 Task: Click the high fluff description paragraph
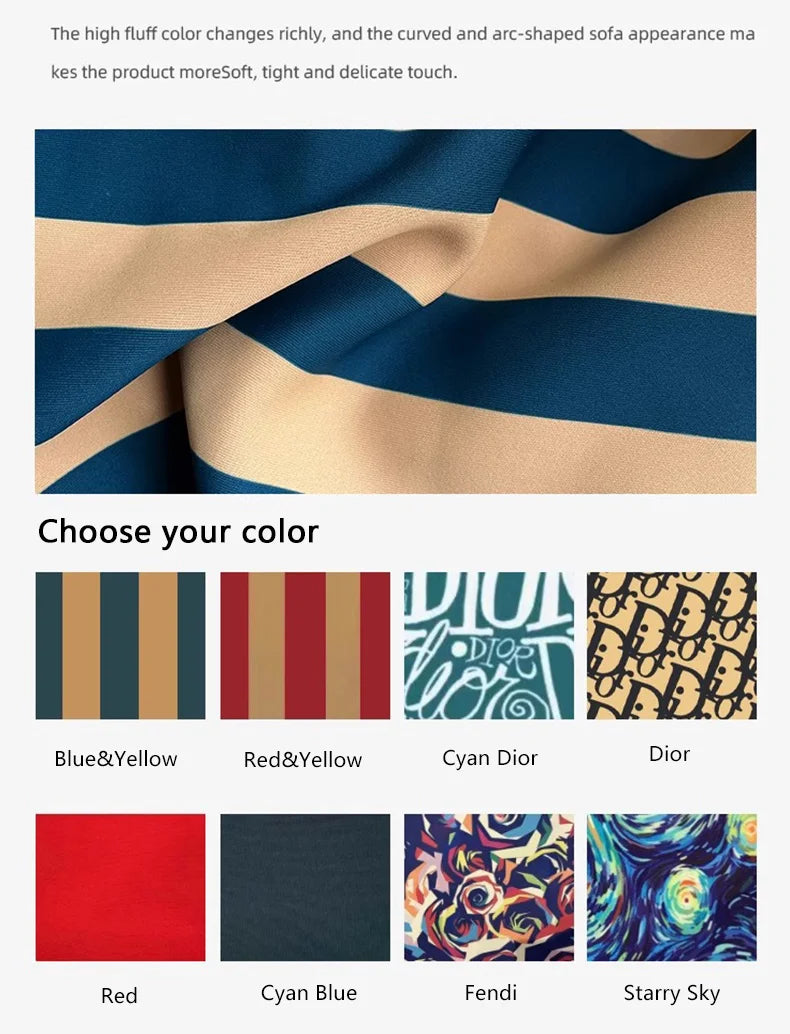tap(403, 53)
